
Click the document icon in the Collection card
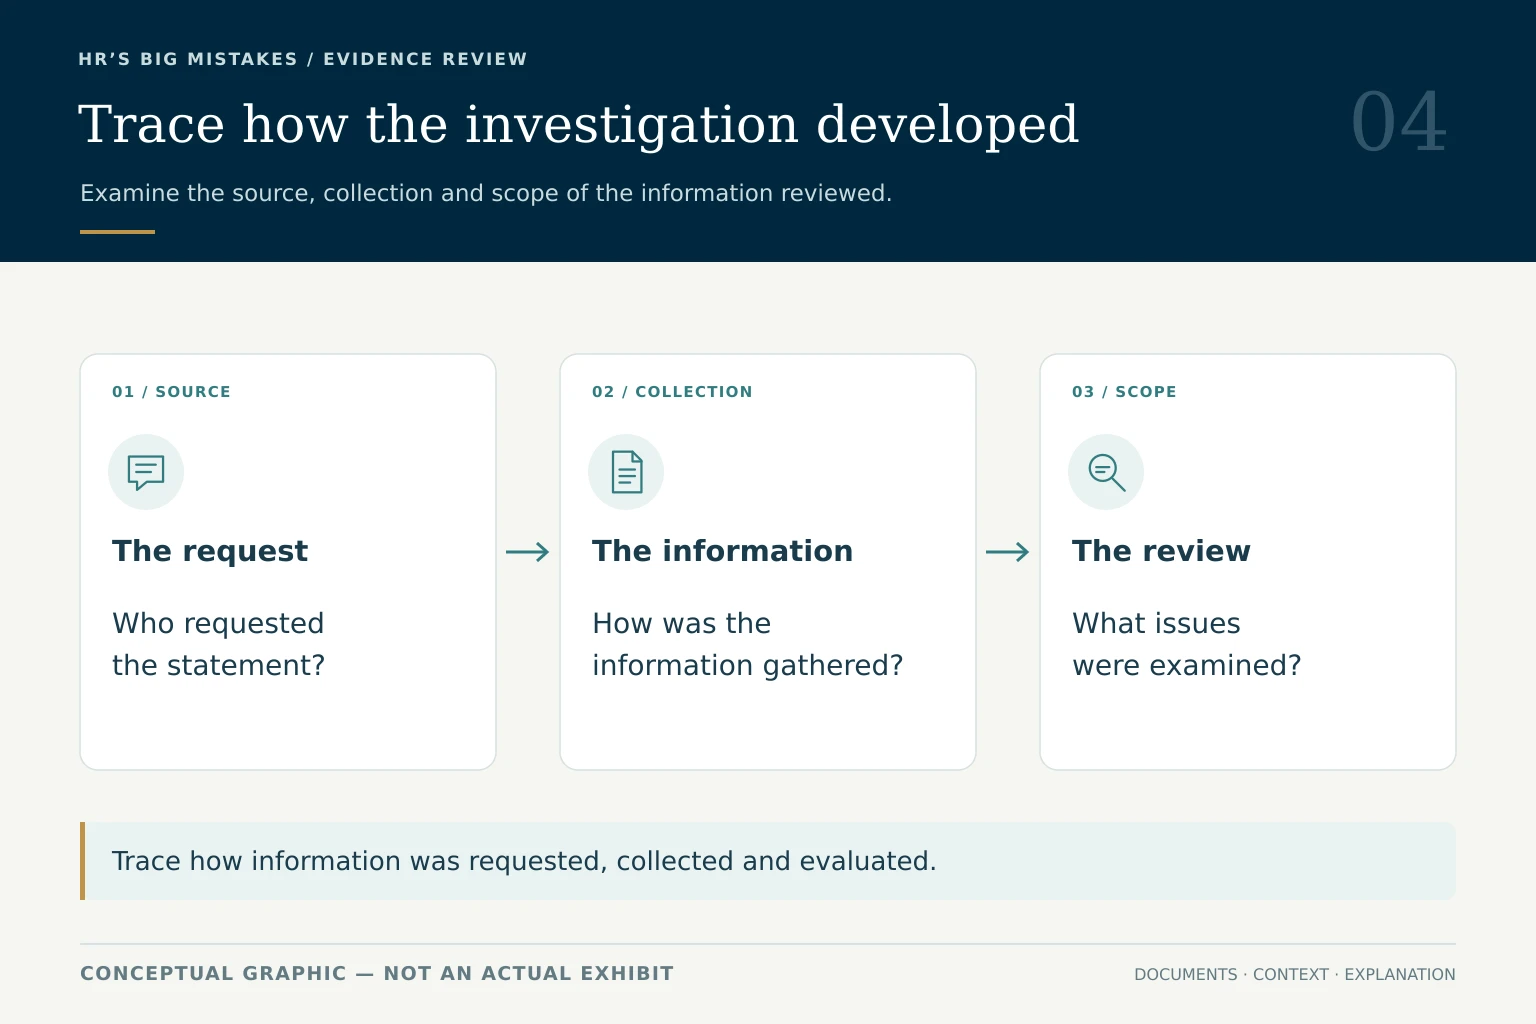626,472
